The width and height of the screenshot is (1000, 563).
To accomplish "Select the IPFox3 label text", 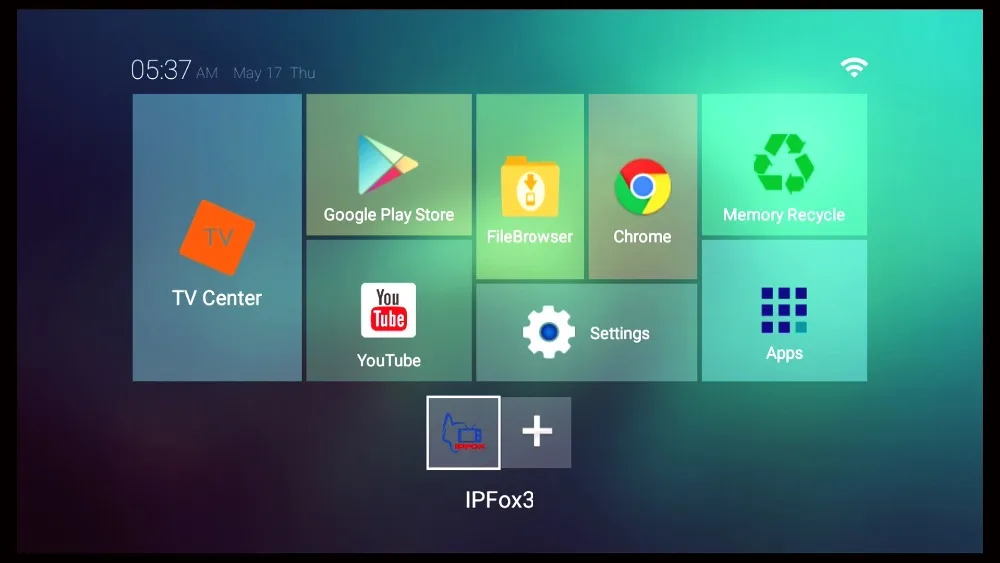I will tap(499, 500).
